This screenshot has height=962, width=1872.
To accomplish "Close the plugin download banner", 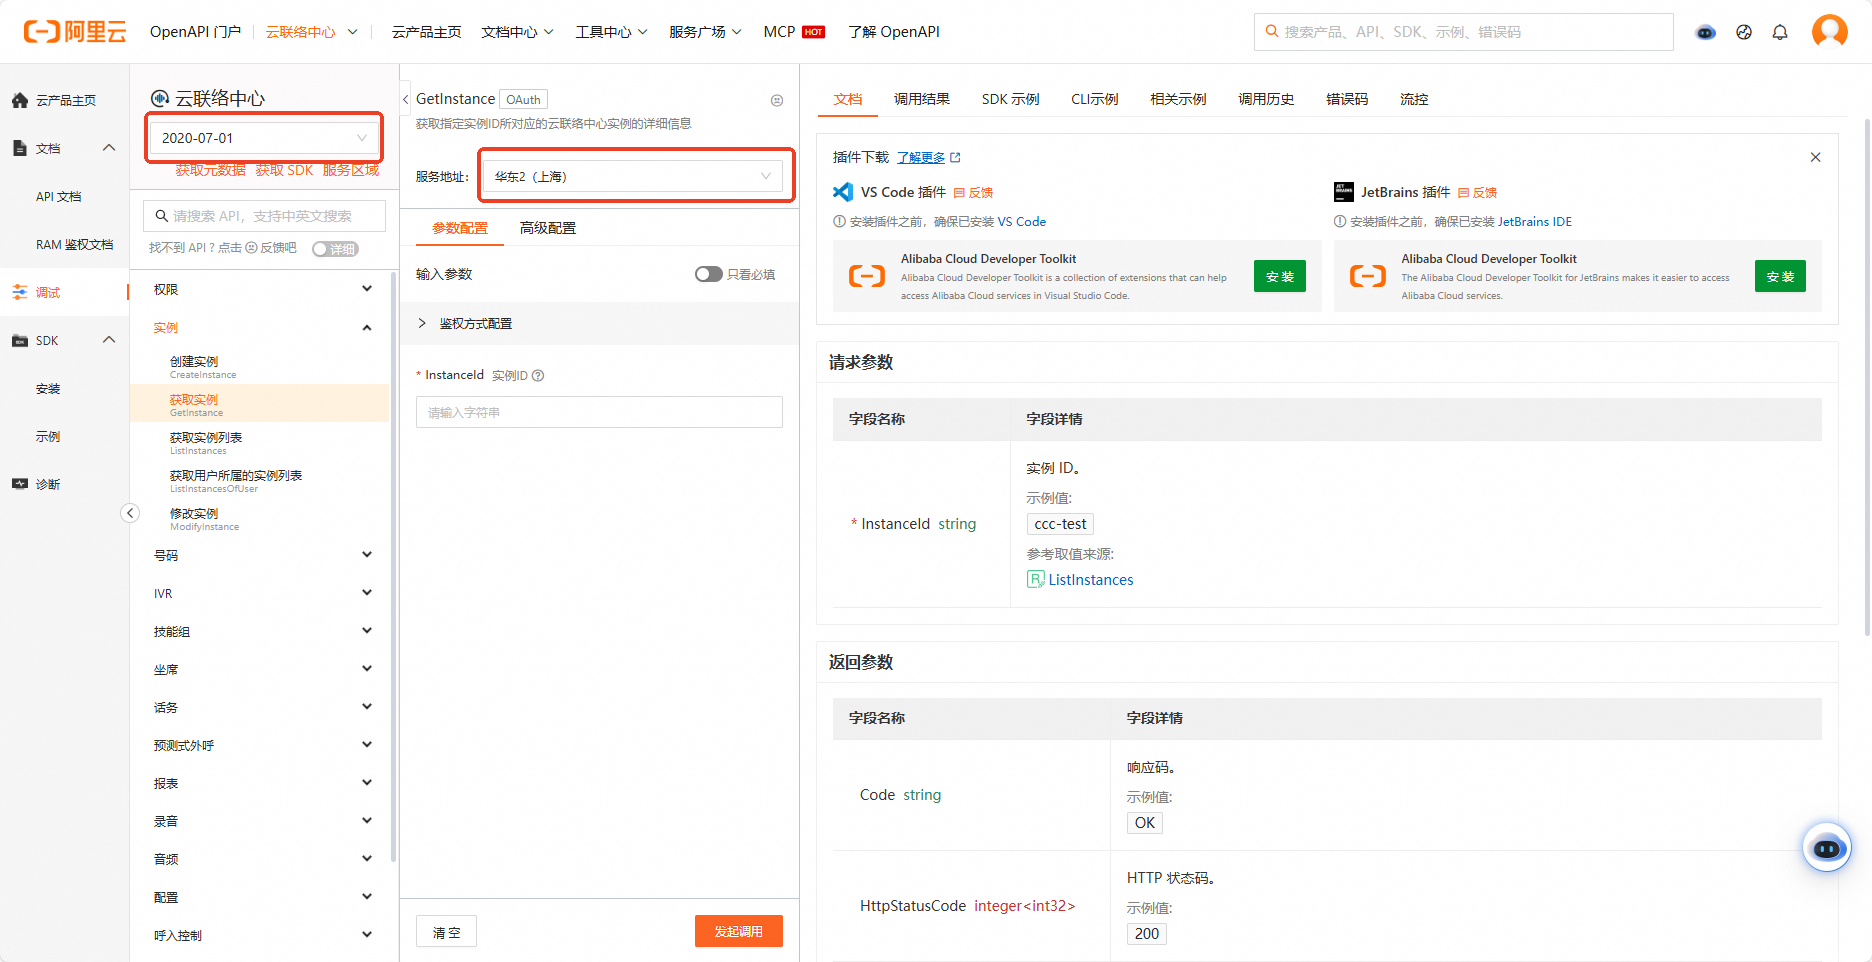I will (x=1816, y=157).
